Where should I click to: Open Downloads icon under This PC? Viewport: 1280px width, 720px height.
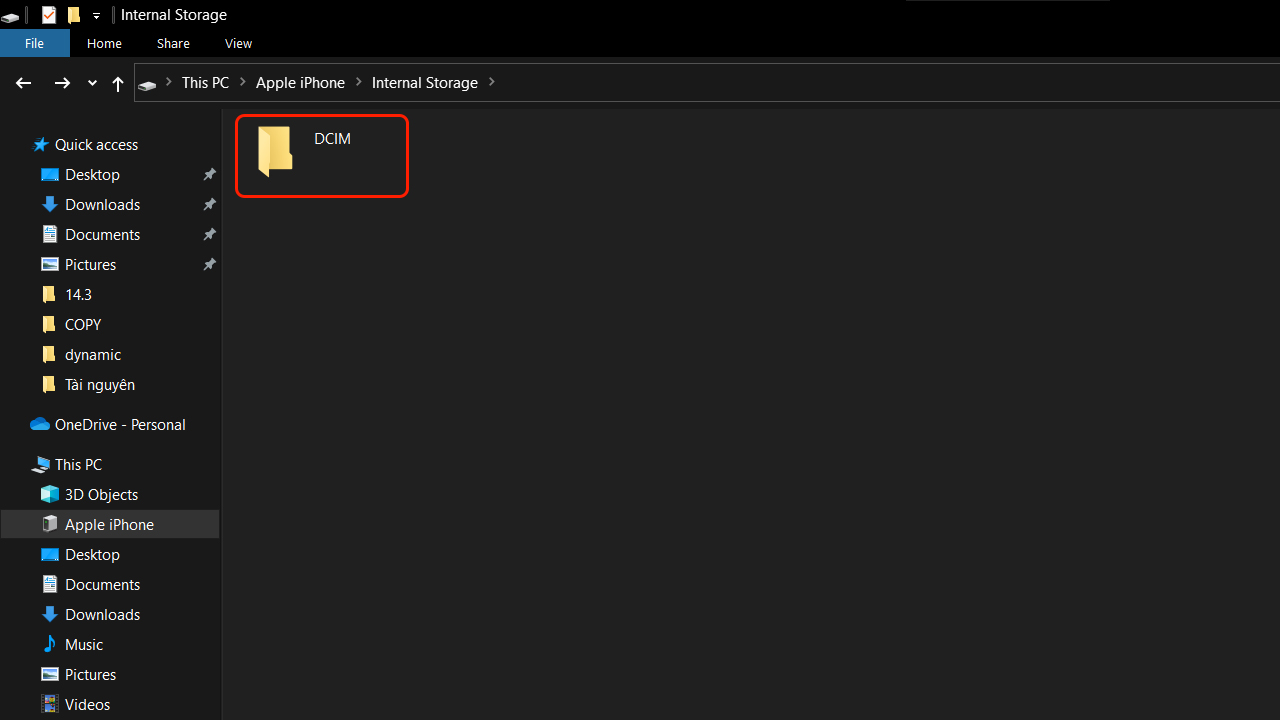tap(50, 615)
